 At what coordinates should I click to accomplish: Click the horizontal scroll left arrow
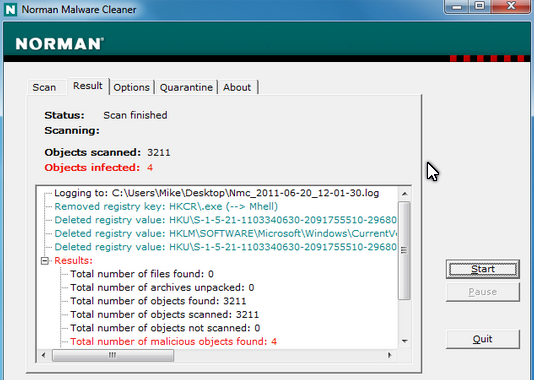(44, 355)
